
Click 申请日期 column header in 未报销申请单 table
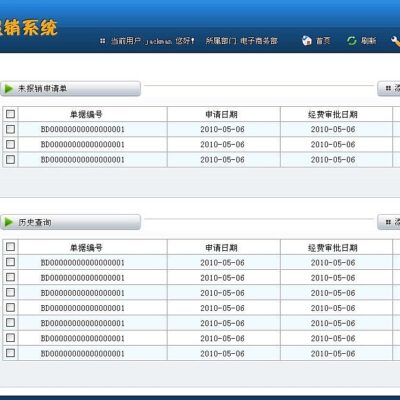pyautogui.click(x=221, y=115)
